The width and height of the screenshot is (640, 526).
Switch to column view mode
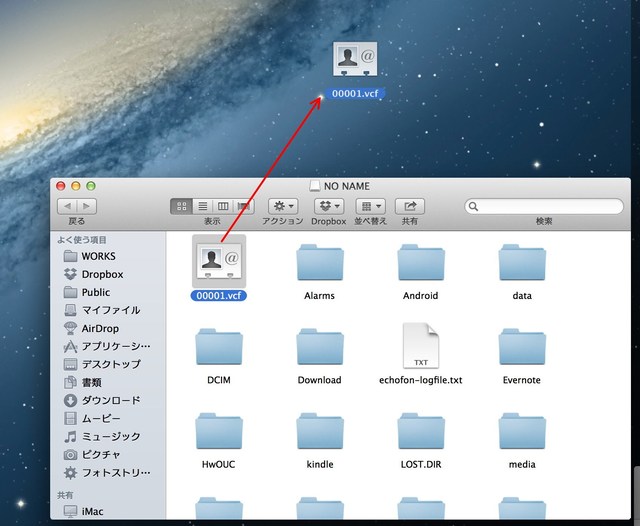click(x=222, y=206)
